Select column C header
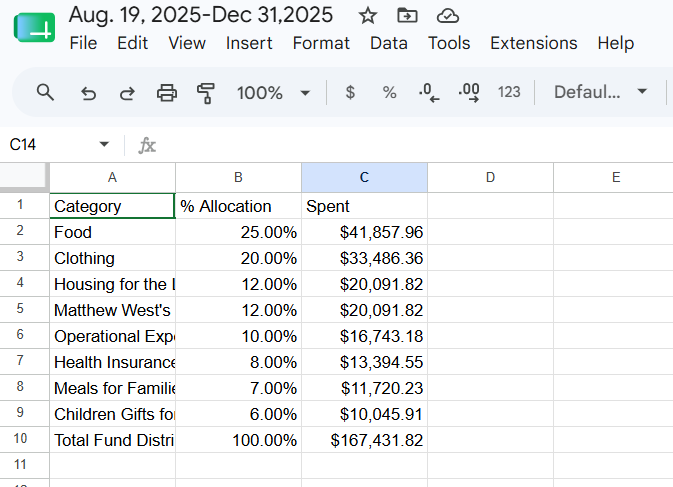 pos(364,177)
